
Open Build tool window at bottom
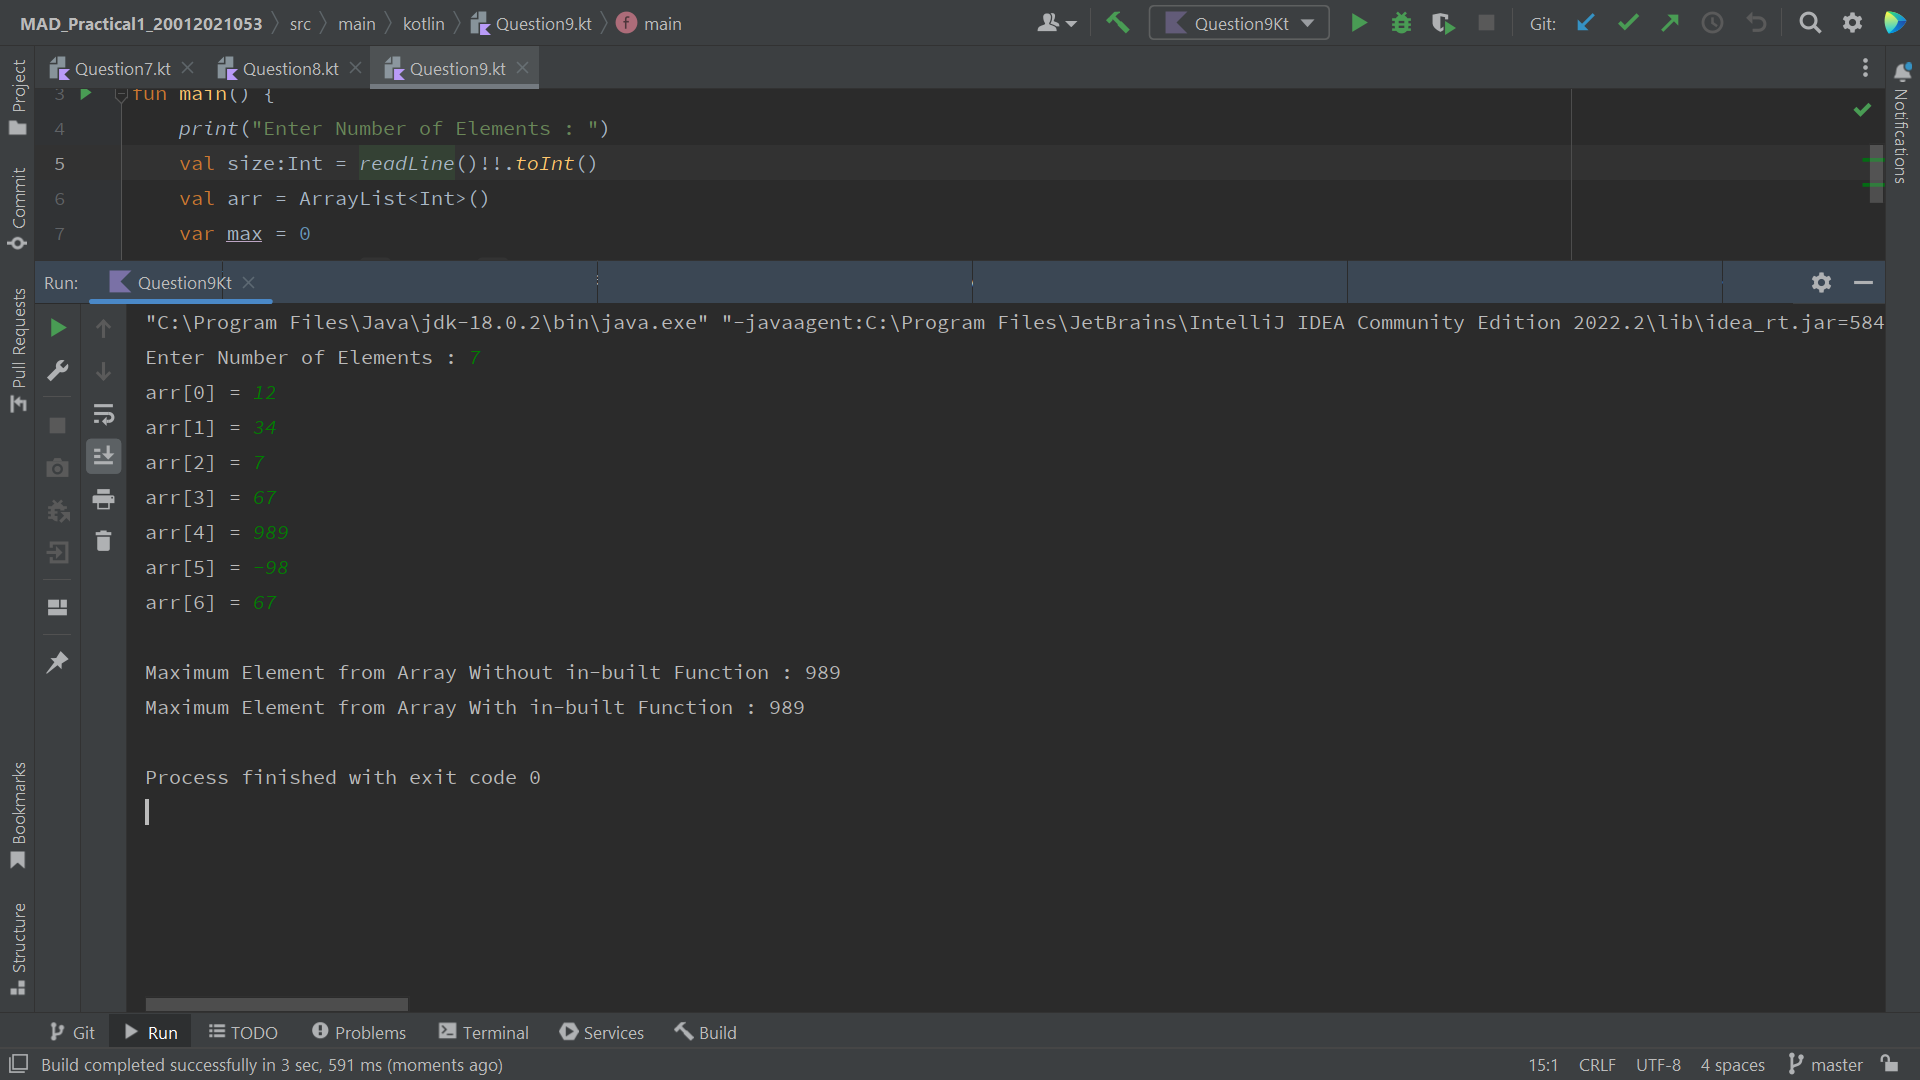point(705,1032)
